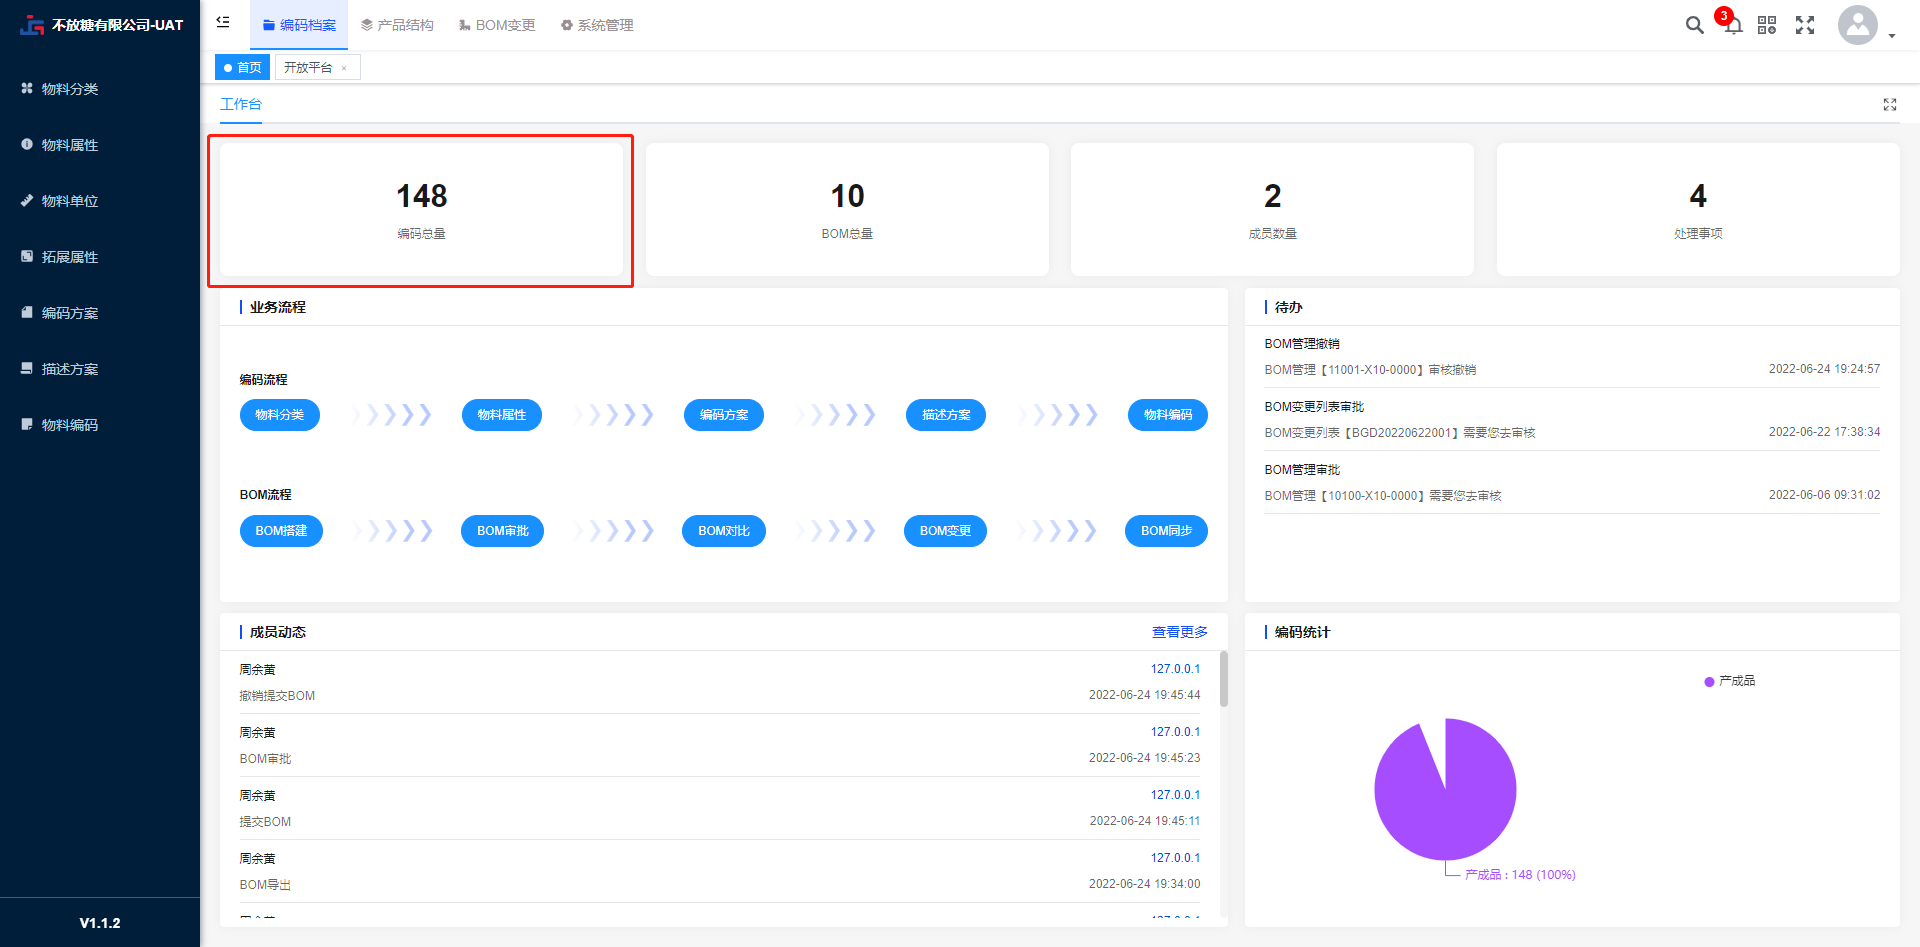This screenshot has height=947, width=1920.
Task: Click the 提交BOM activity row
Action: (720, 808)
